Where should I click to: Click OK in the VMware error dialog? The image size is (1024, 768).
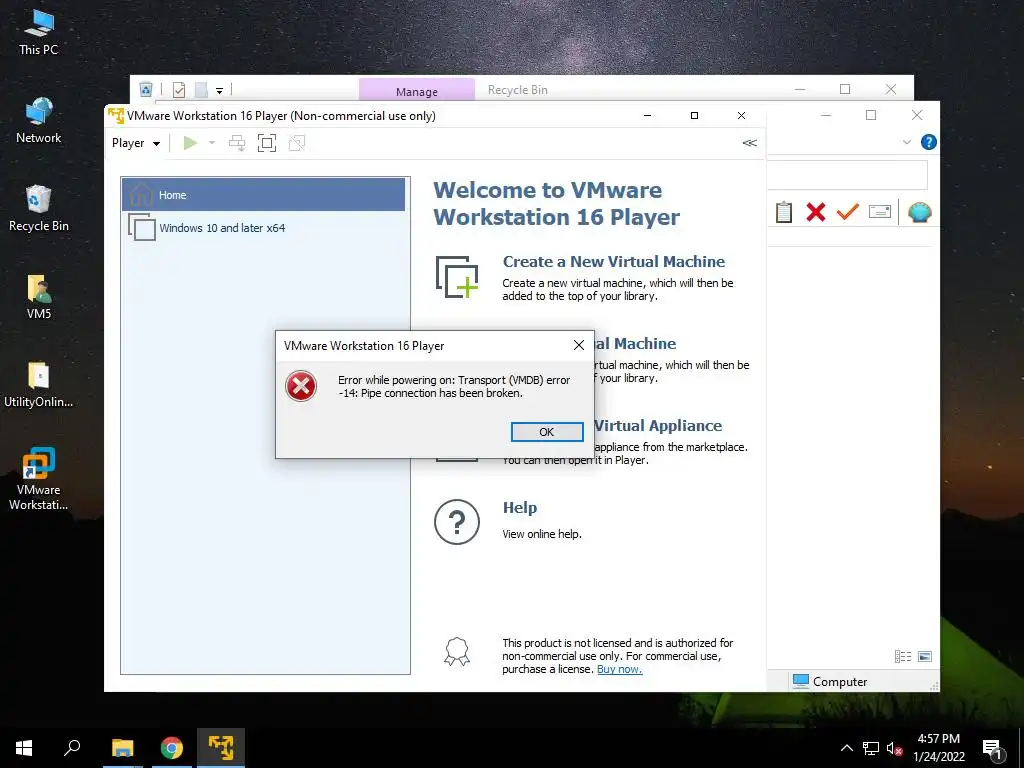547,432
